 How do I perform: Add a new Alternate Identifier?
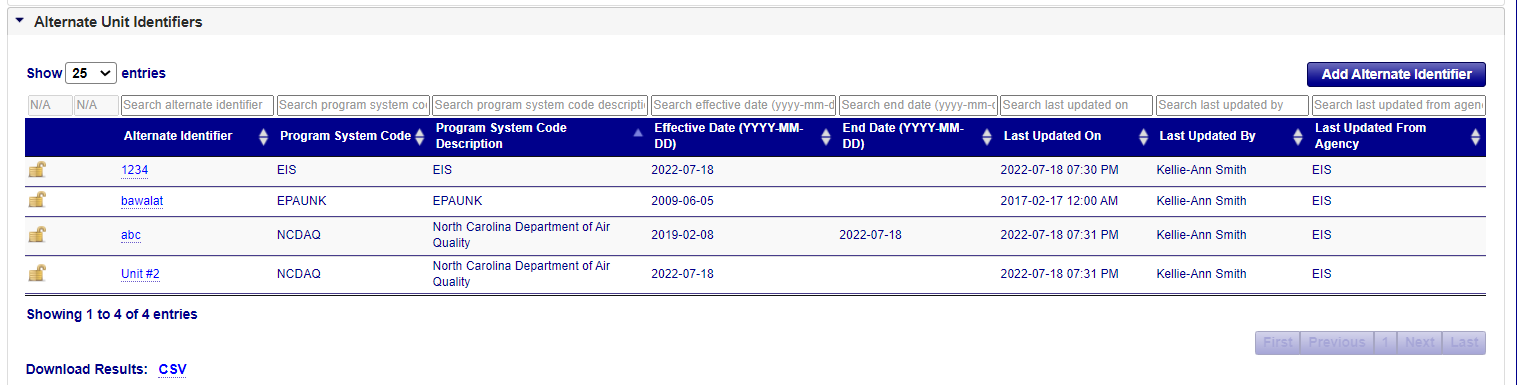(x=1396, y=74)
